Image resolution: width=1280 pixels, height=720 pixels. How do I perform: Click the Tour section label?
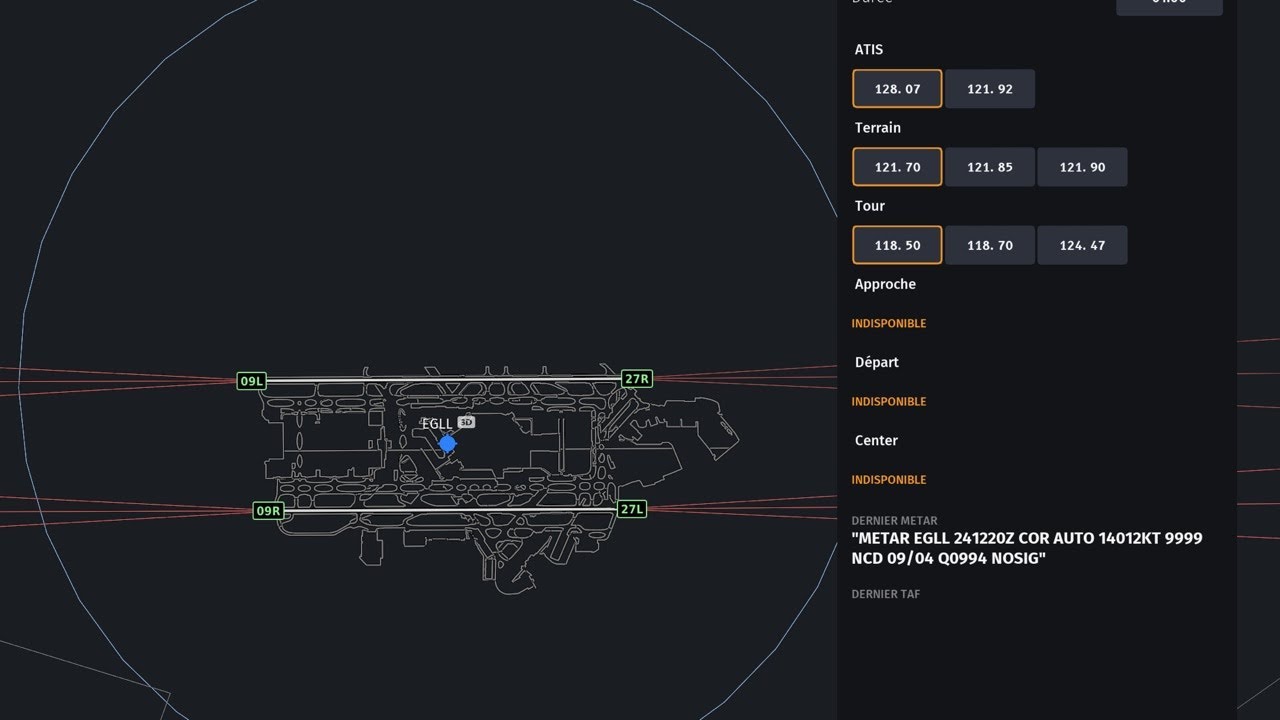tap(869, 206)
